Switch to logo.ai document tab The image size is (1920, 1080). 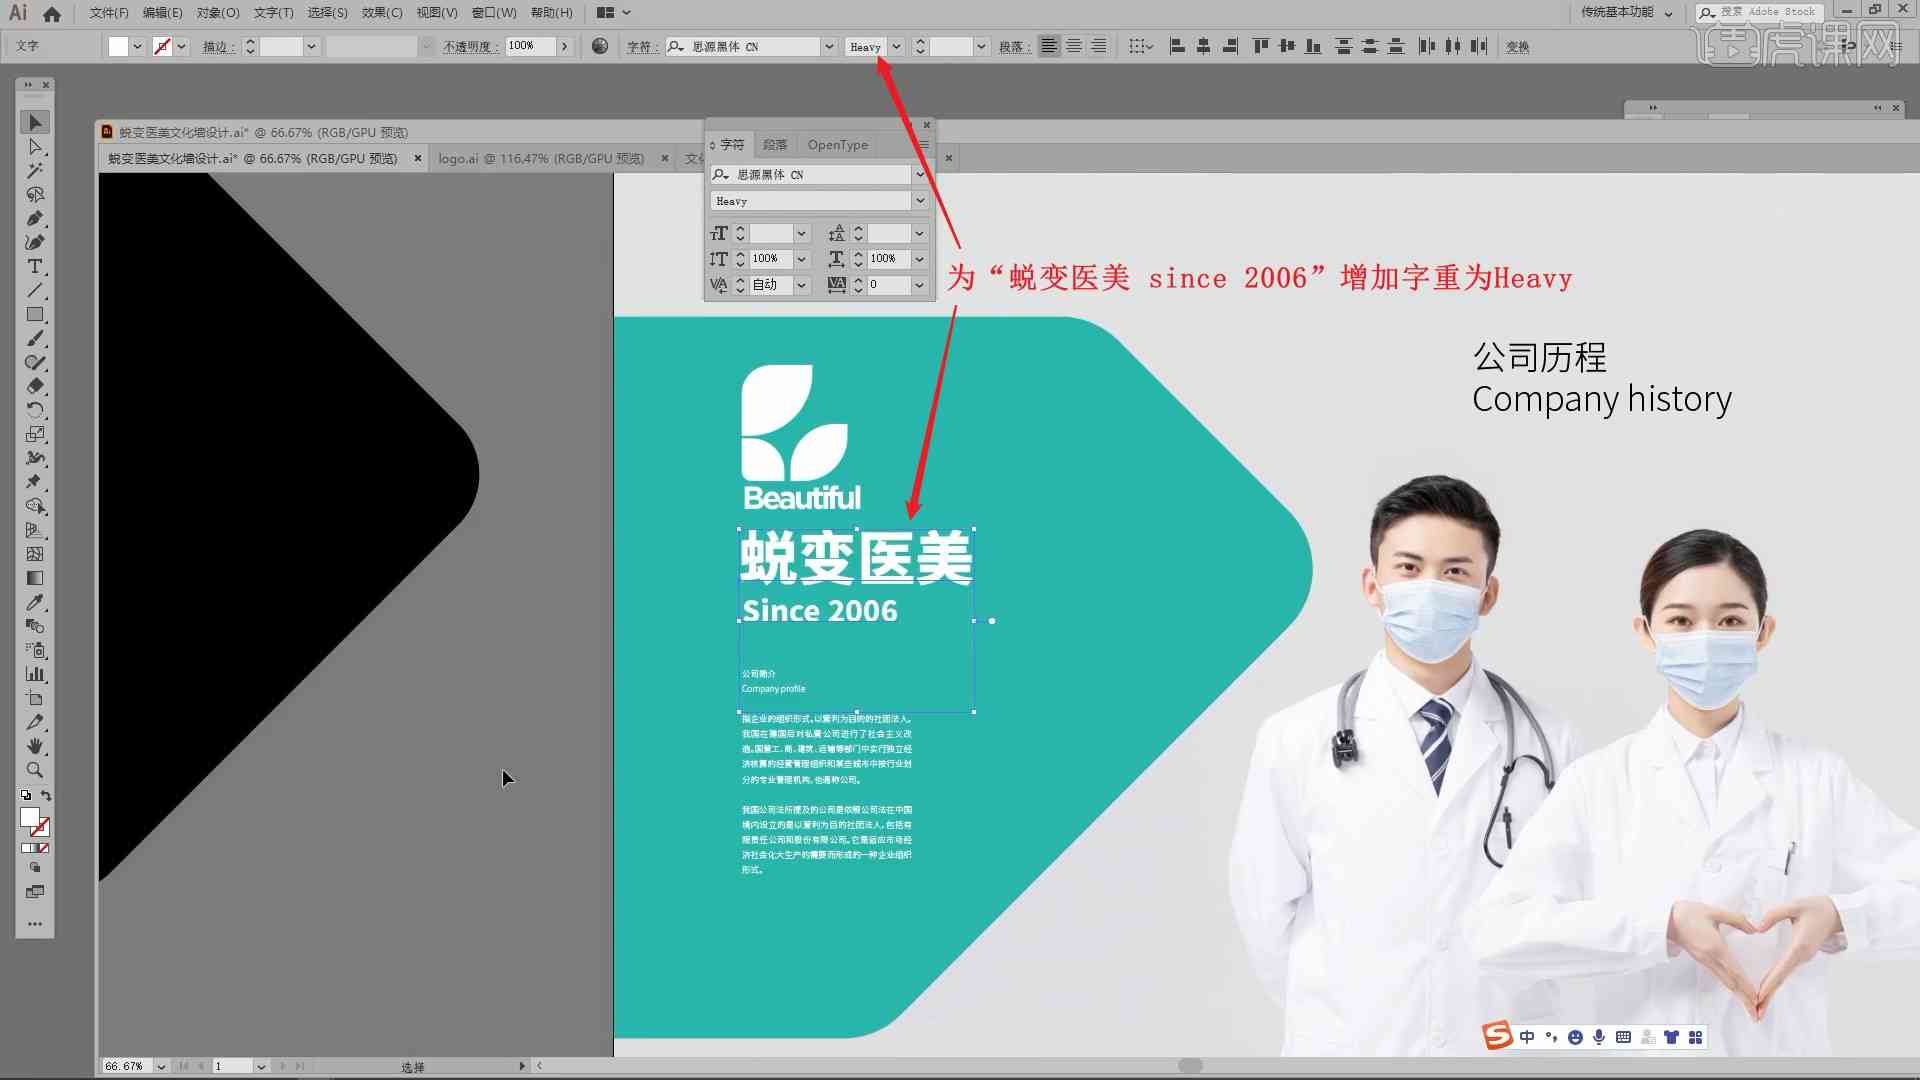click(x=540, y=158)
